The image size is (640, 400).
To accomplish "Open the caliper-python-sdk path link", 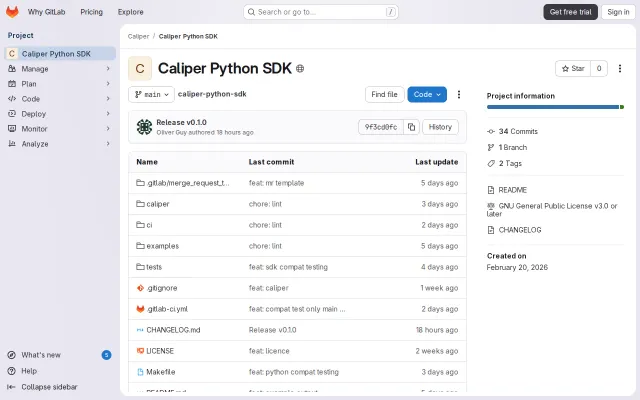I will coord(212,94).
